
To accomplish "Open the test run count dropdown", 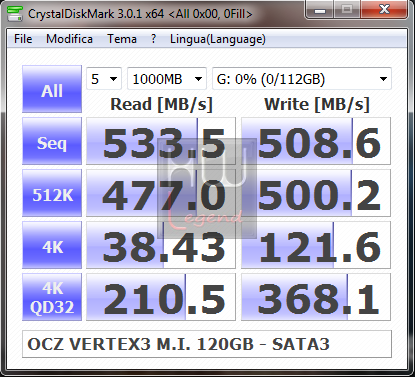I will coord(104,79).
